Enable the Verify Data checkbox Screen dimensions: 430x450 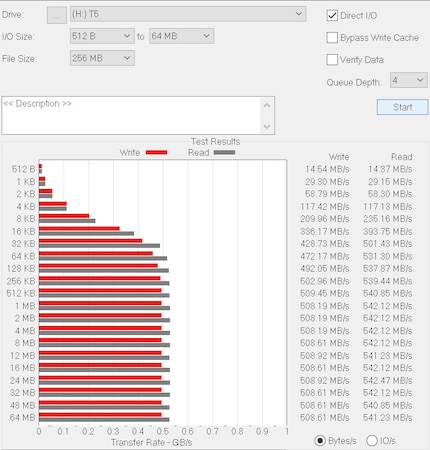pyautogui.click(x=332, y=60)
